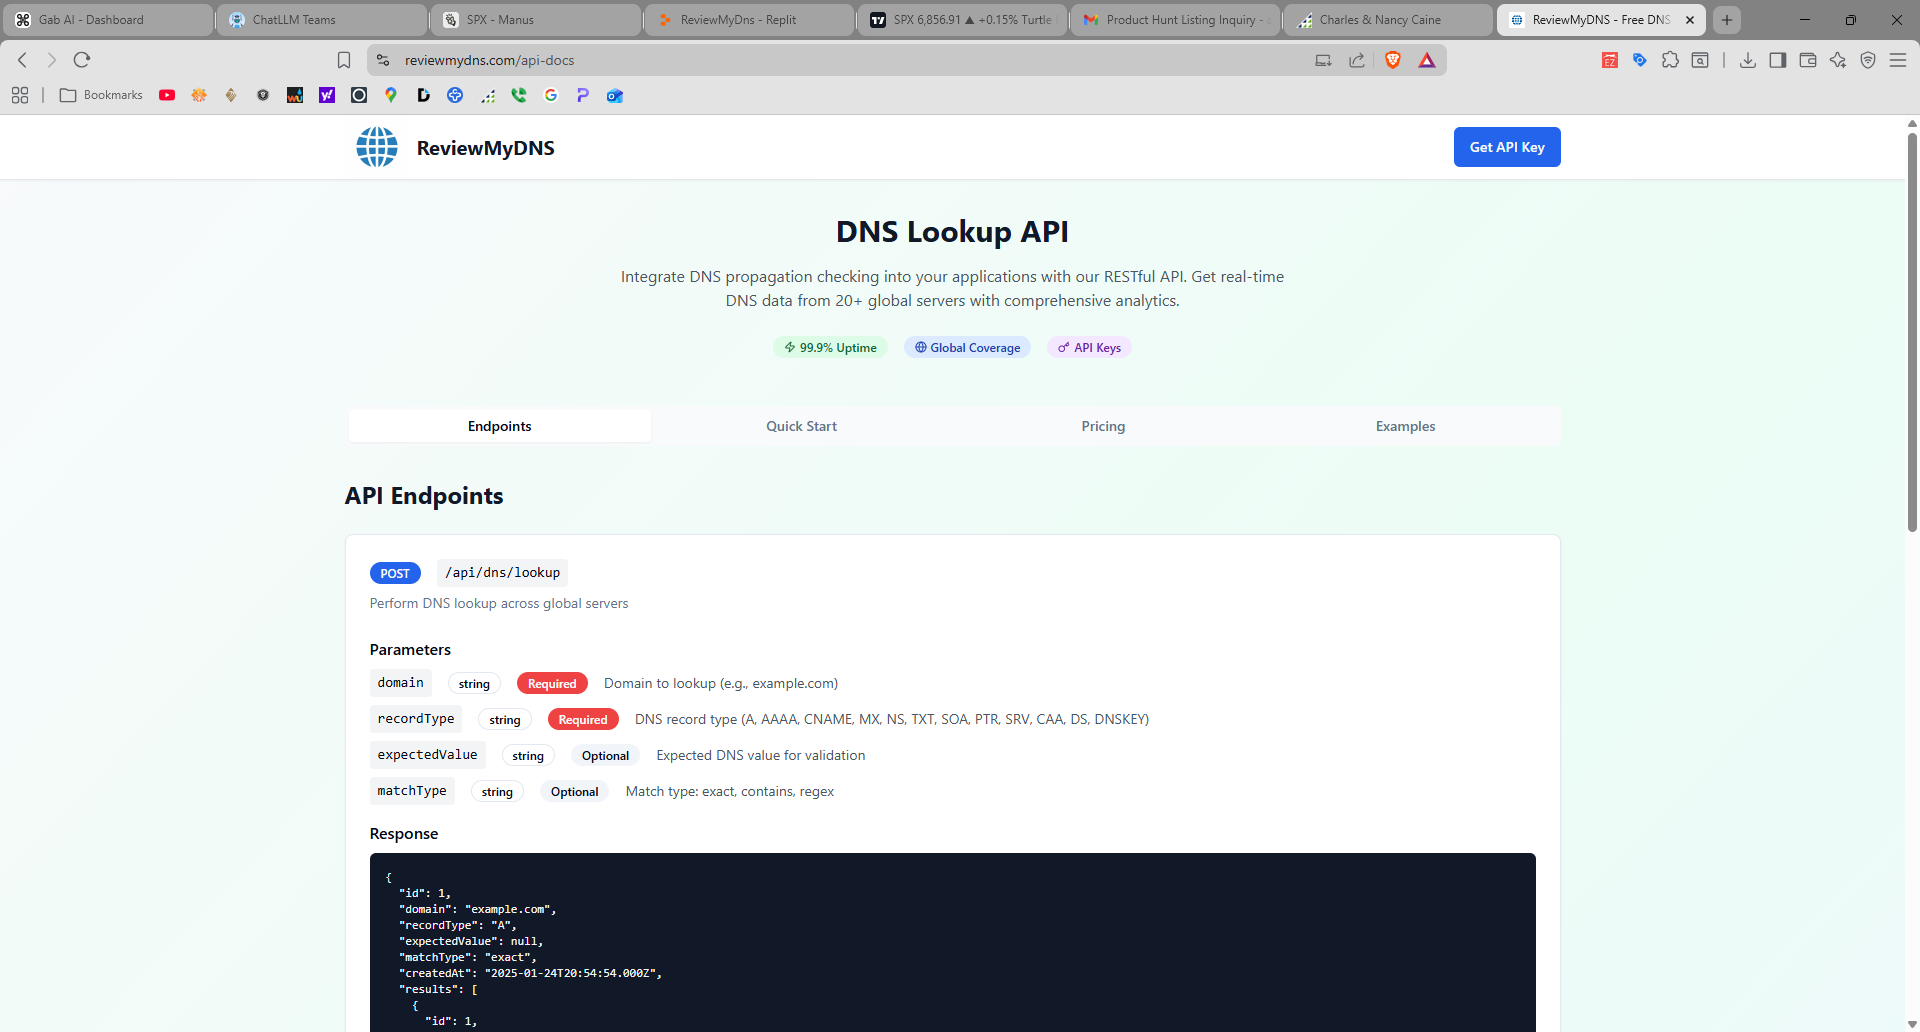Open the Brave Wallet icon
Viewport: 1920px width, 1032px height.
point(1808,60)
